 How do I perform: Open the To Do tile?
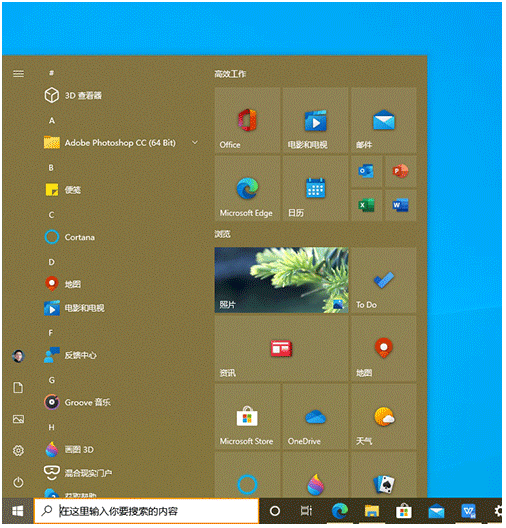(x=384, y=281)
